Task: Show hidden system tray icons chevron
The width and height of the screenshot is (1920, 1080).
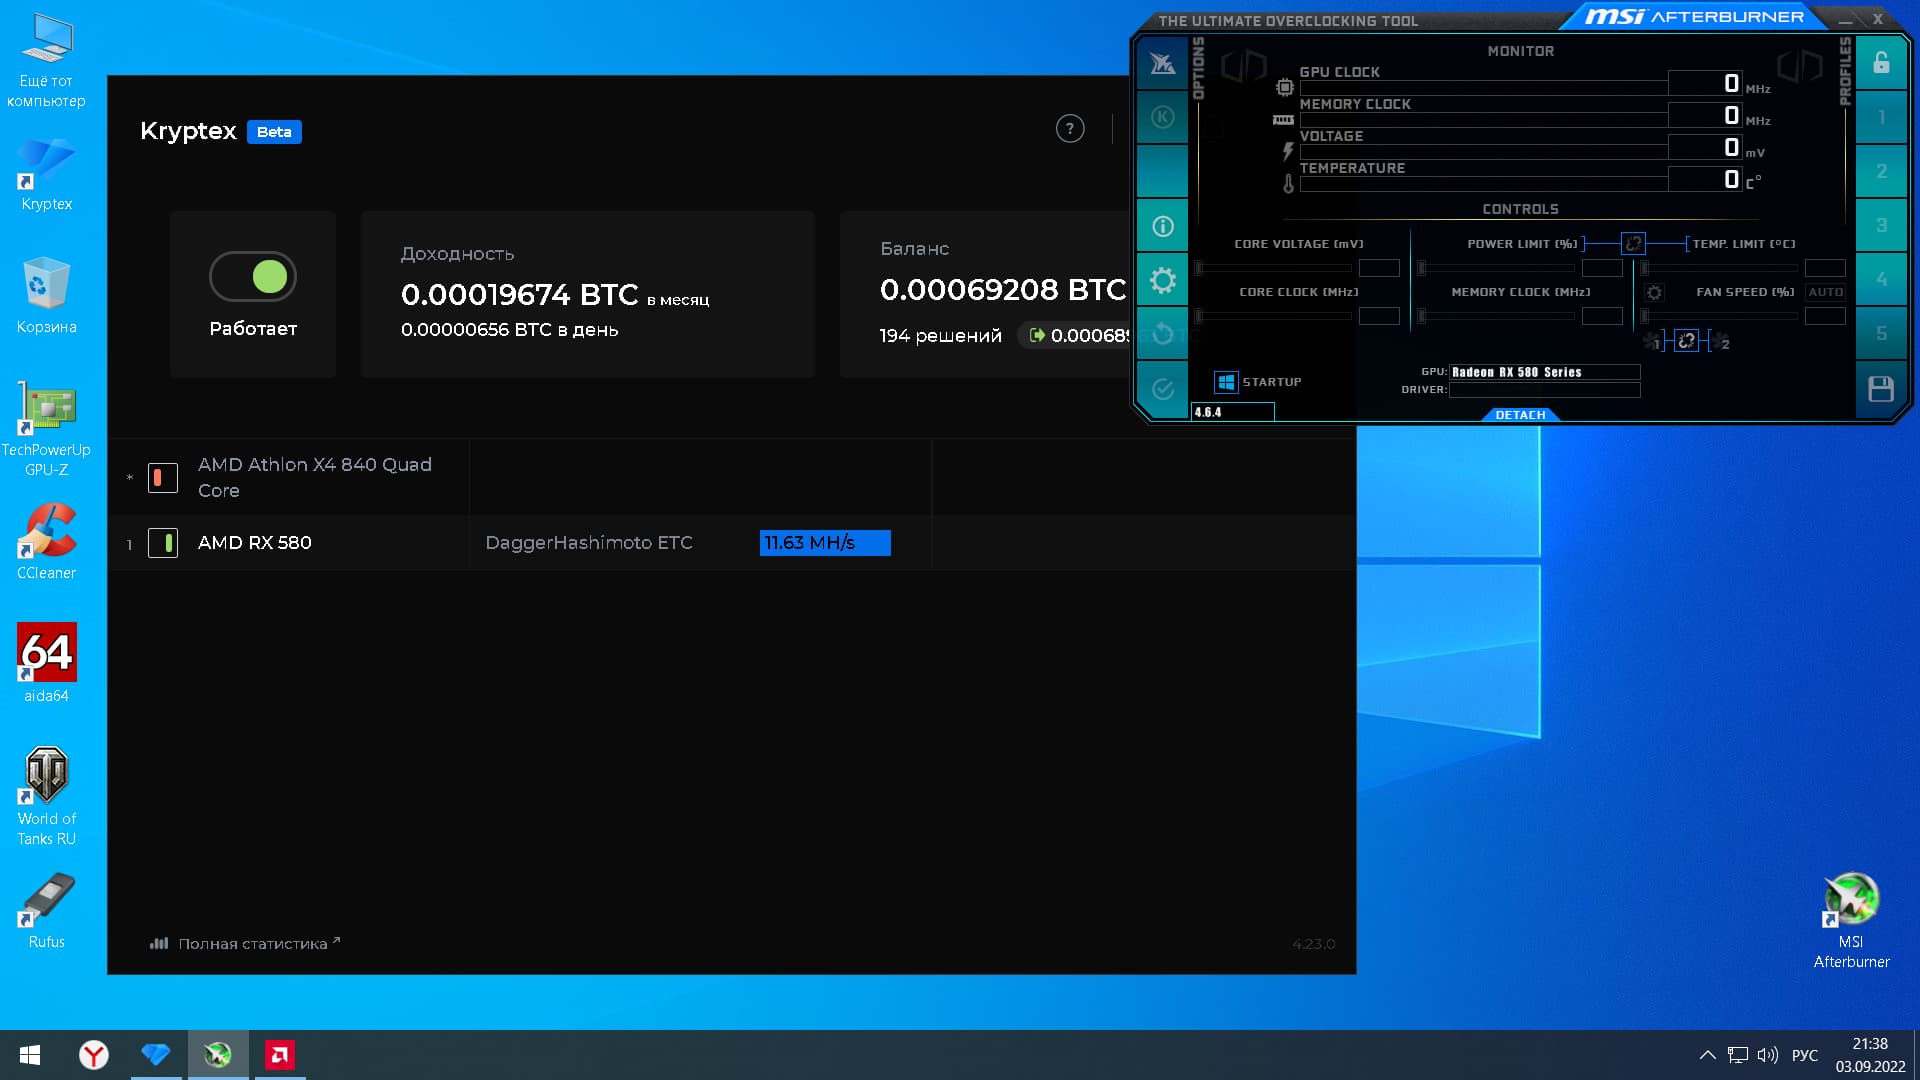Action: coord(1707,1055)
